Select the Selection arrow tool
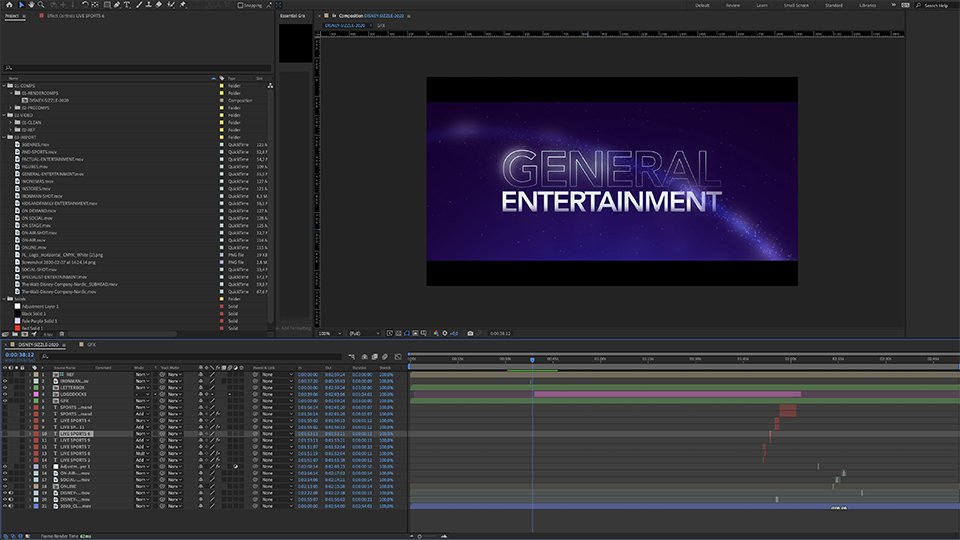Viewport: 960px width, 540px height. pos(21,4)
